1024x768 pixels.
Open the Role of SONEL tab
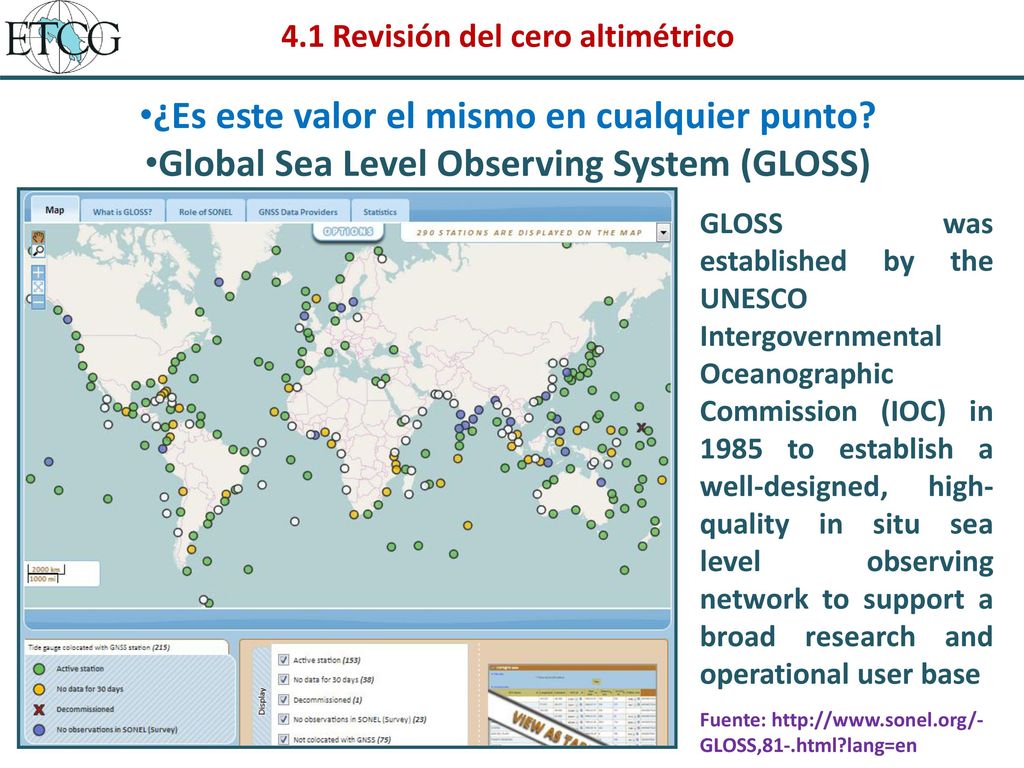coord(205,212)
